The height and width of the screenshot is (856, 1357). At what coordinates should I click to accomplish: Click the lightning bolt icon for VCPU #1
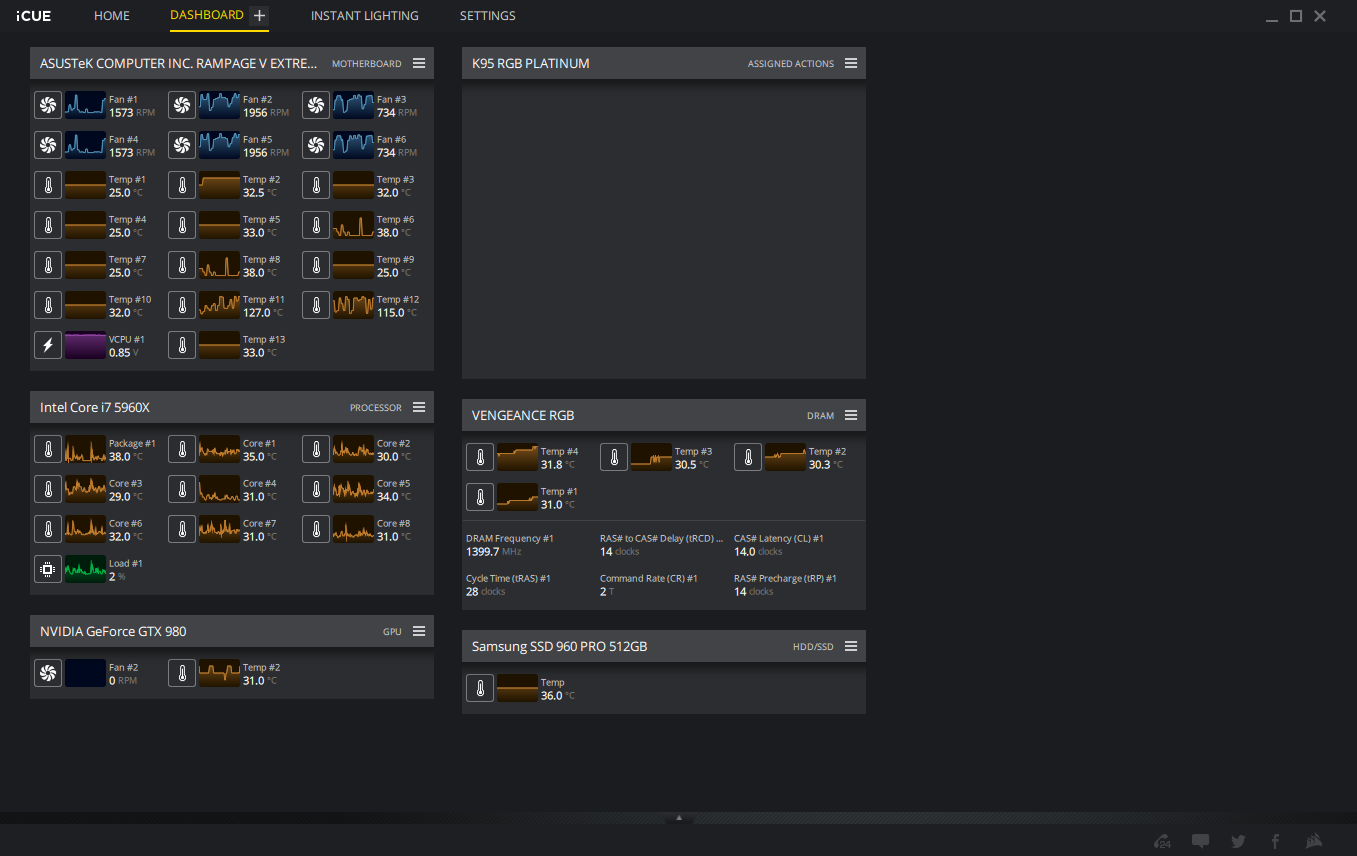[x=48, y=346]
